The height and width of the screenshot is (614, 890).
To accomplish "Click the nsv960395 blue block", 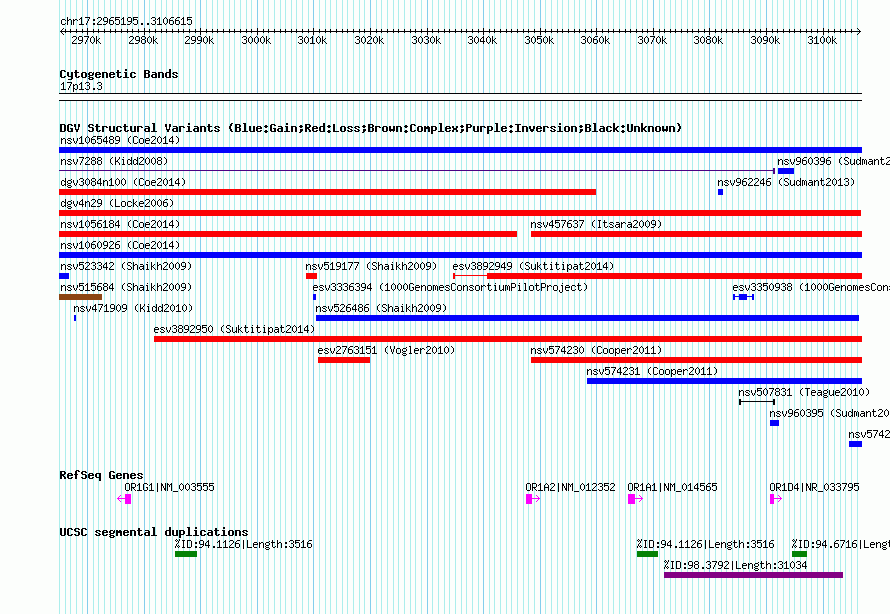I will tap(774, 423).
